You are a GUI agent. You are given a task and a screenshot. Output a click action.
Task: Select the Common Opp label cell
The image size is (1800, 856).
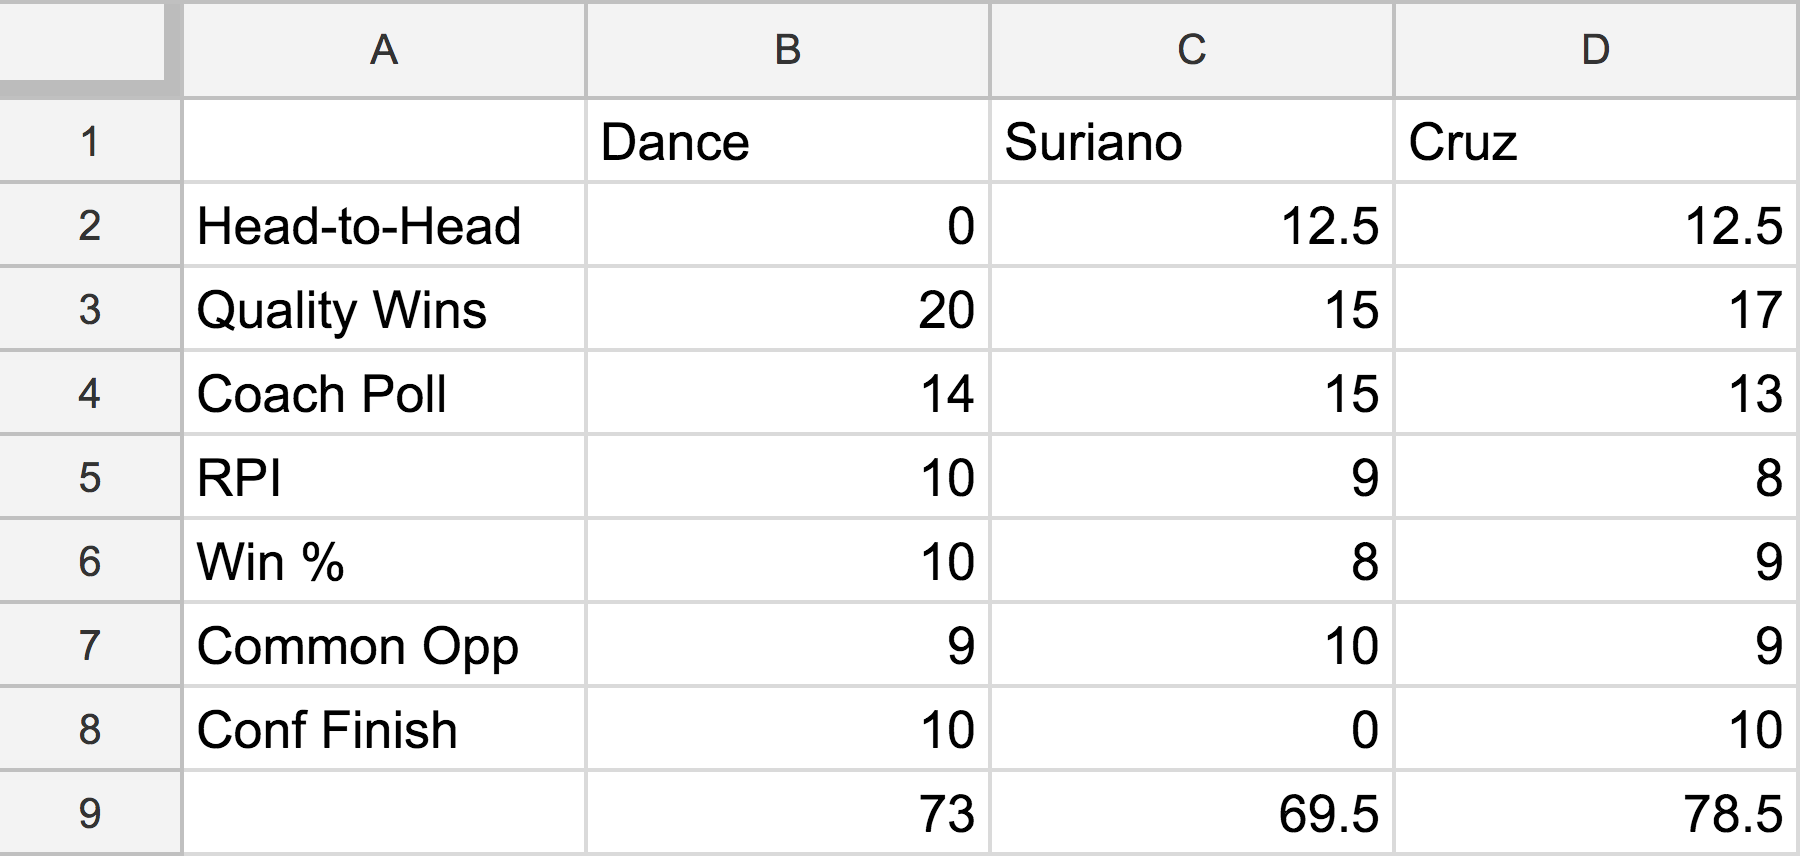(384, 645)
